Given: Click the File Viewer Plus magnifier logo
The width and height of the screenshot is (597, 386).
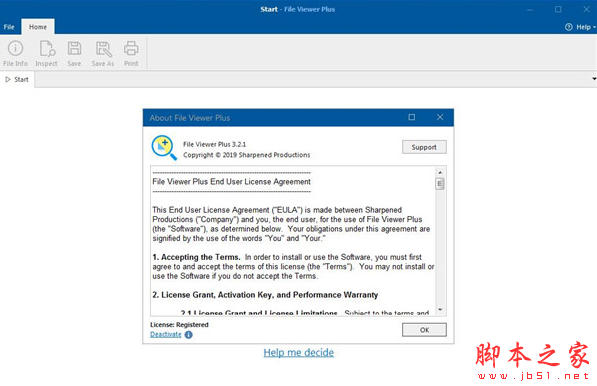Looking at the screenshot, I should pyautogui.click(x=164, y=148).
